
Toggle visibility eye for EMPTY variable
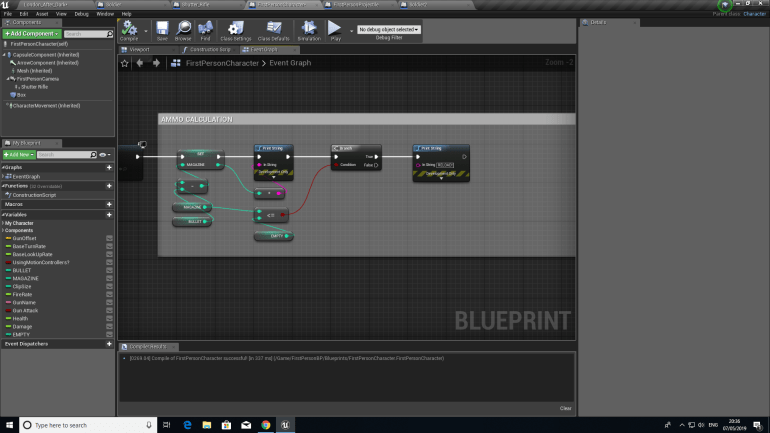click(x=110, y=334)
